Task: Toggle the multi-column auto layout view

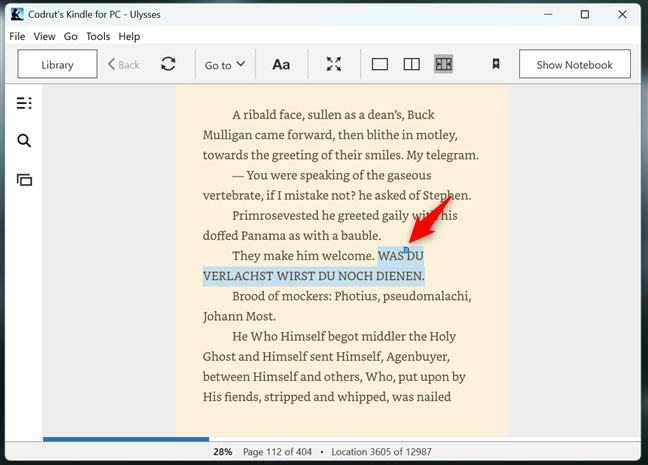Action: coord(443,65)
